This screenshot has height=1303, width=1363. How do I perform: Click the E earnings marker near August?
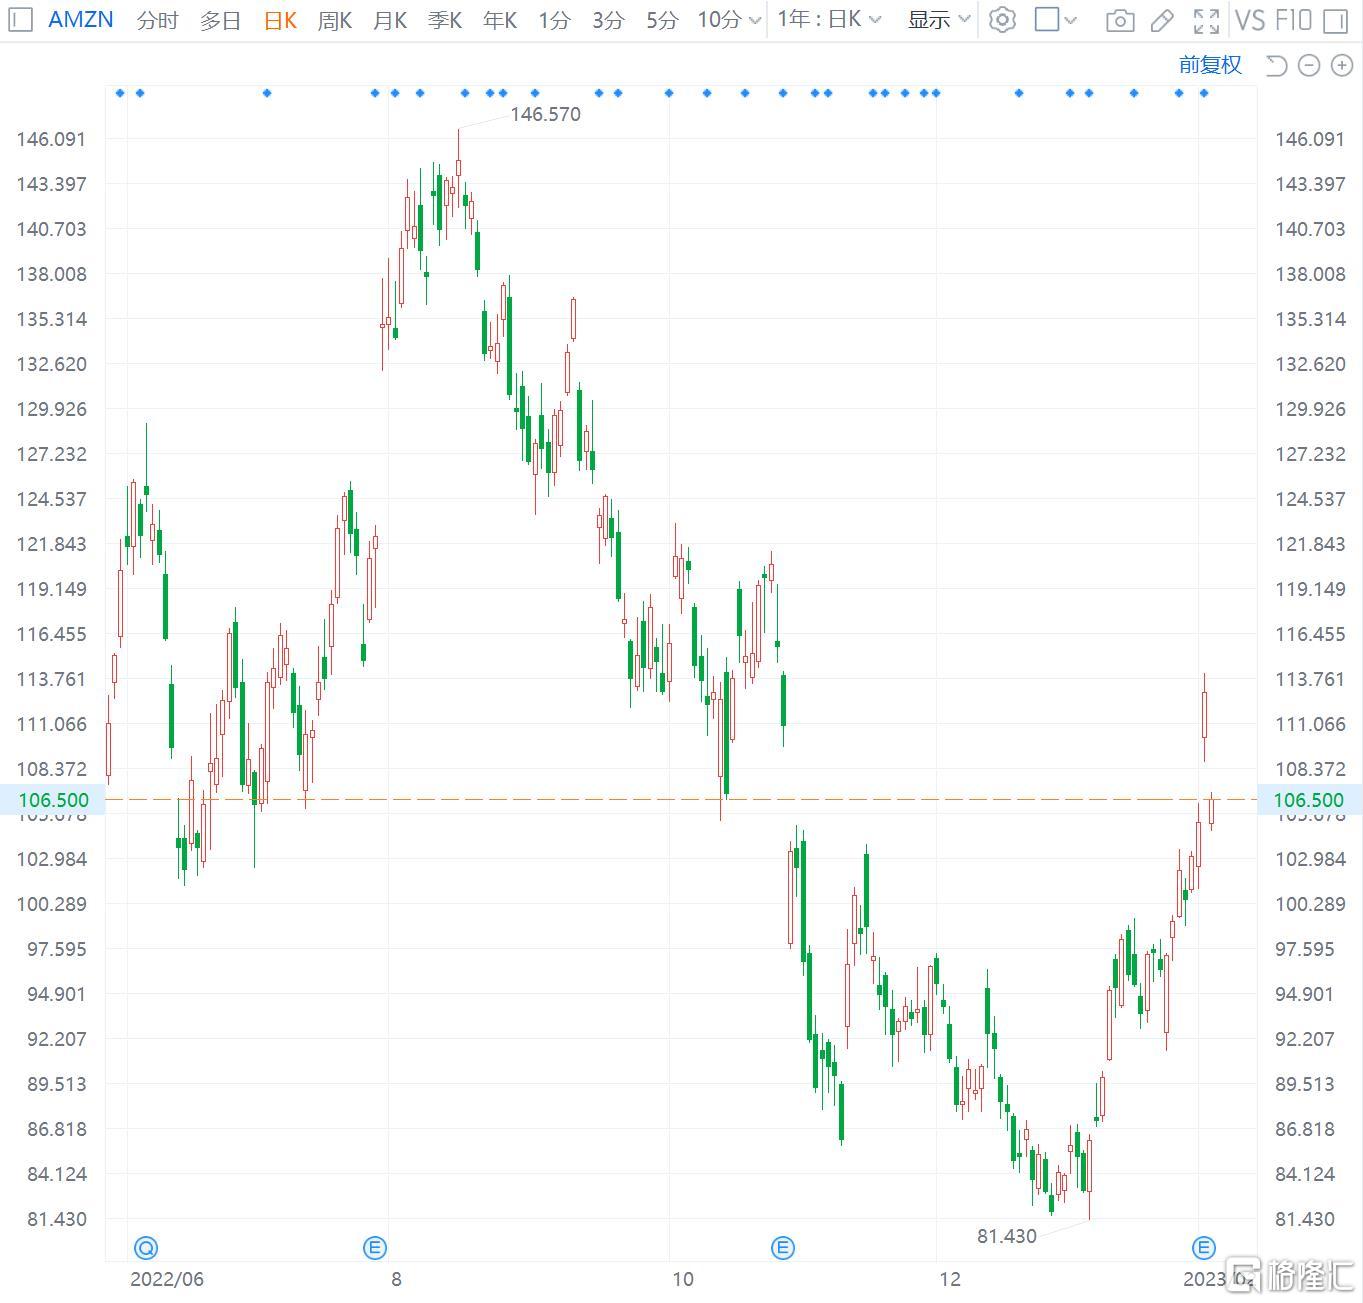pos(374,1247)
